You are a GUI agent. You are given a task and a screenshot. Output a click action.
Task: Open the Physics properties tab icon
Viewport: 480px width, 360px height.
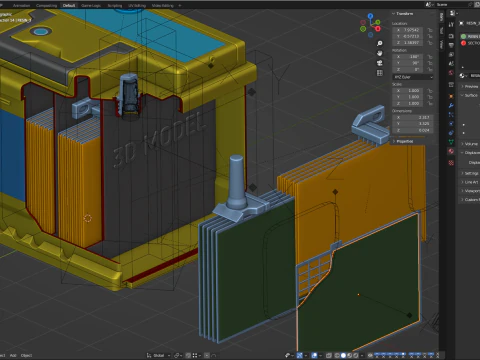pos(451,124)
